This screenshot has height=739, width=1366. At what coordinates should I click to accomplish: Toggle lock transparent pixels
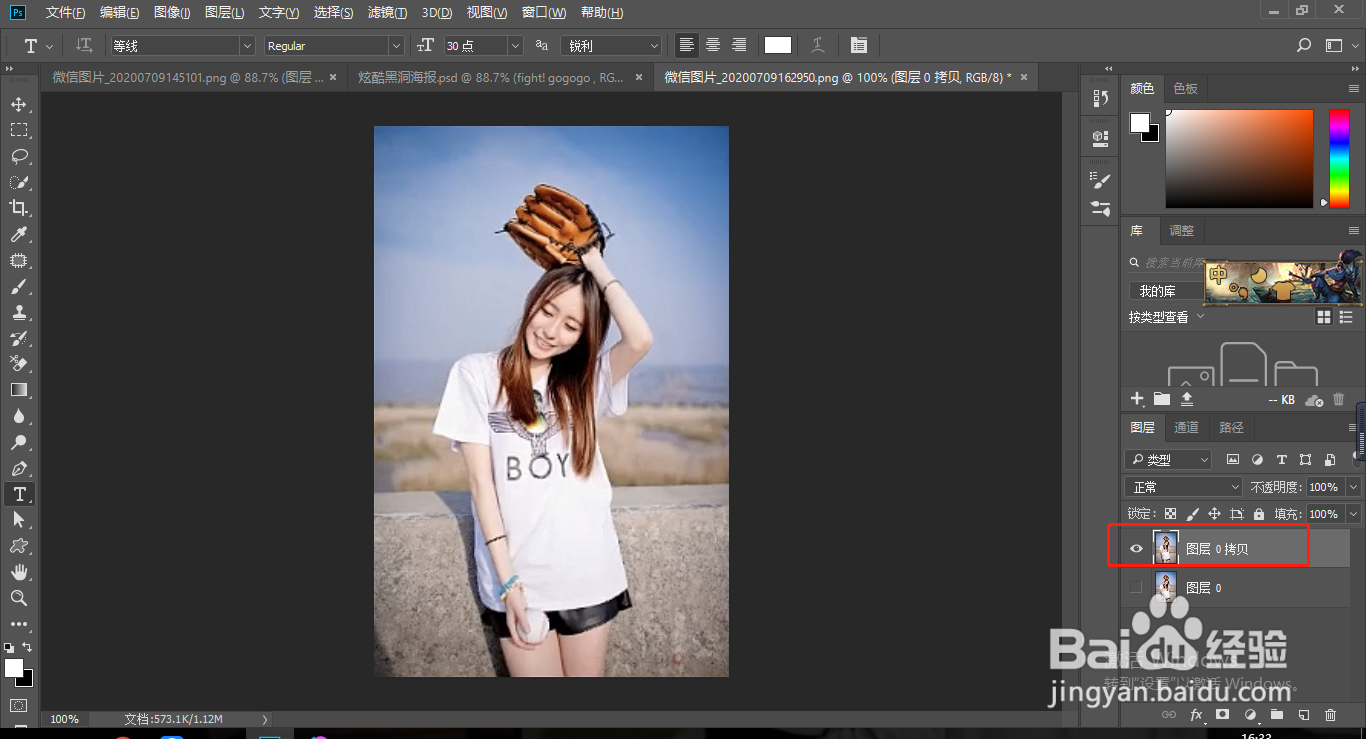click(x=1170, y=514)
